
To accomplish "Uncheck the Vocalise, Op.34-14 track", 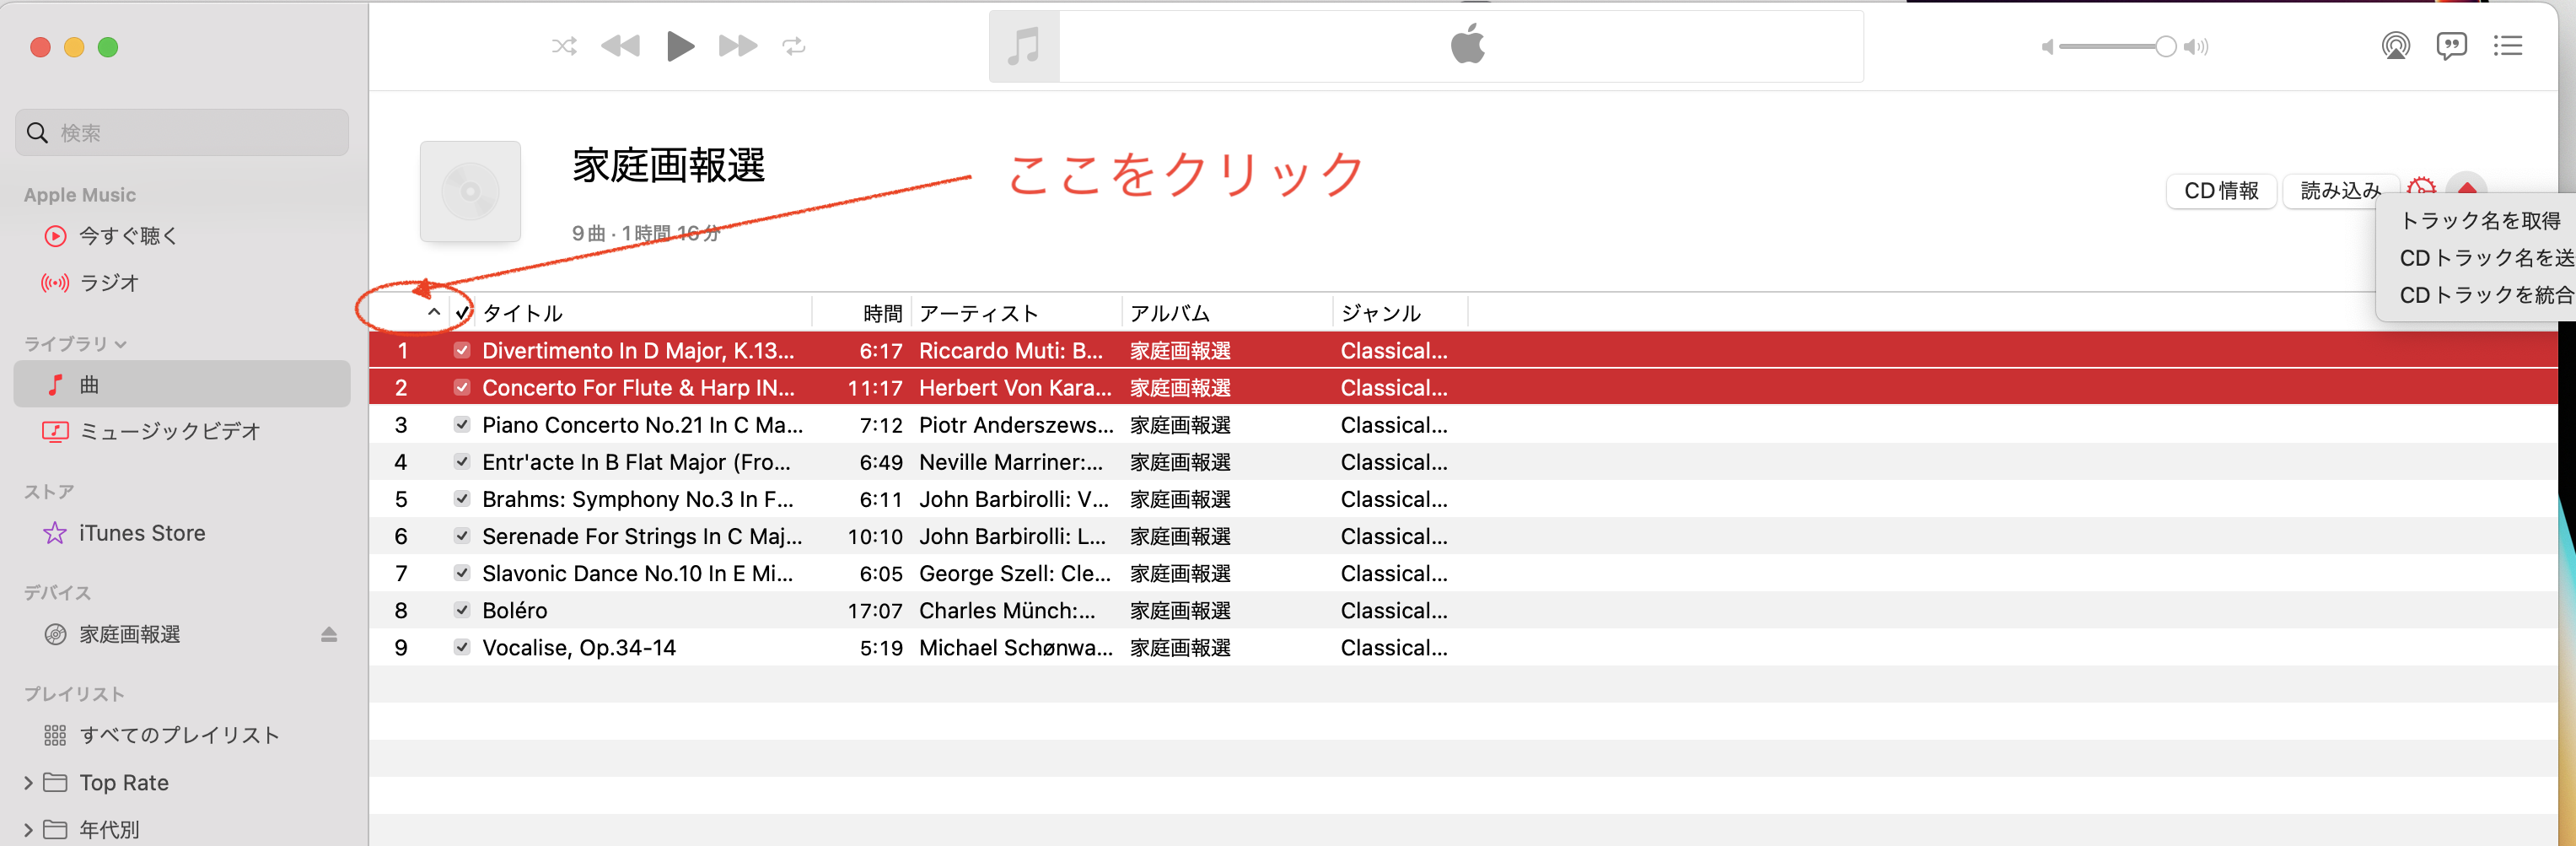I will pyautogui.click(x=462, y=646).
